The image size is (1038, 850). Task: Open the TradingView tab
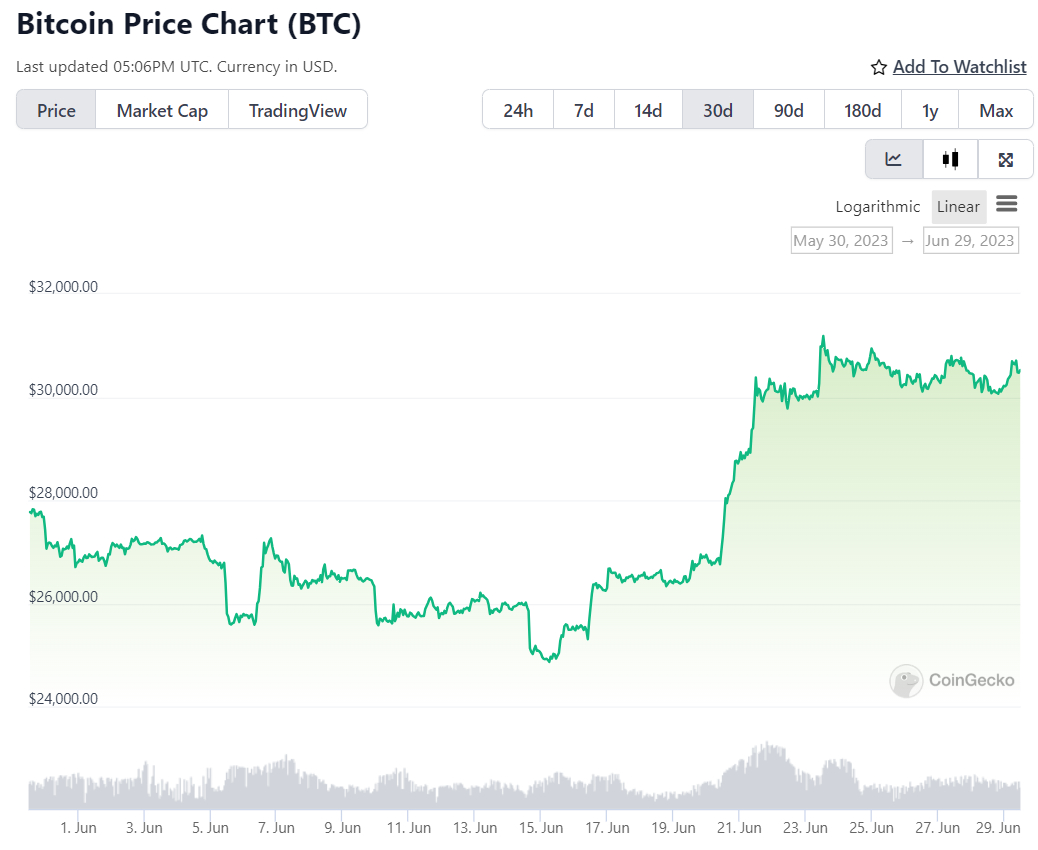[x=298, y=110]
